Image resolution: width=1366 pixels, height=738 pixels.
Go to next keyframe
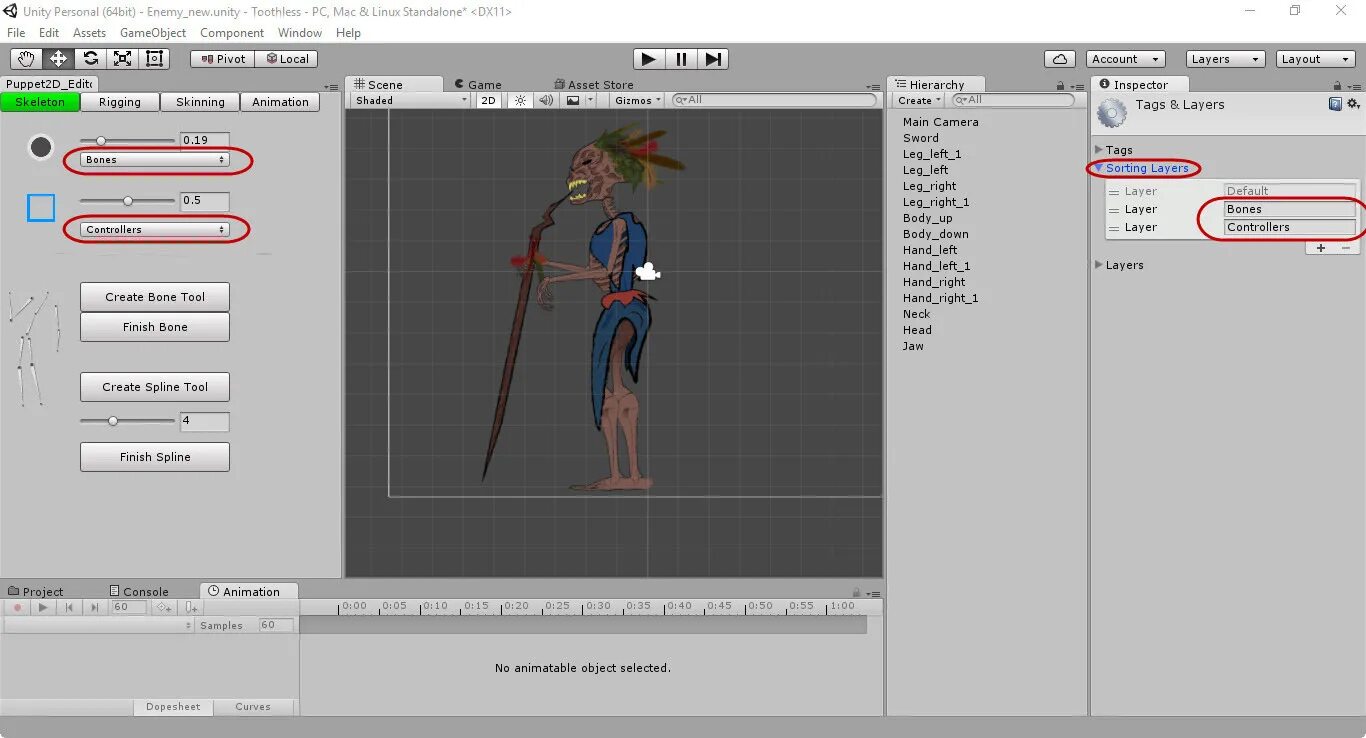[95, 607]
